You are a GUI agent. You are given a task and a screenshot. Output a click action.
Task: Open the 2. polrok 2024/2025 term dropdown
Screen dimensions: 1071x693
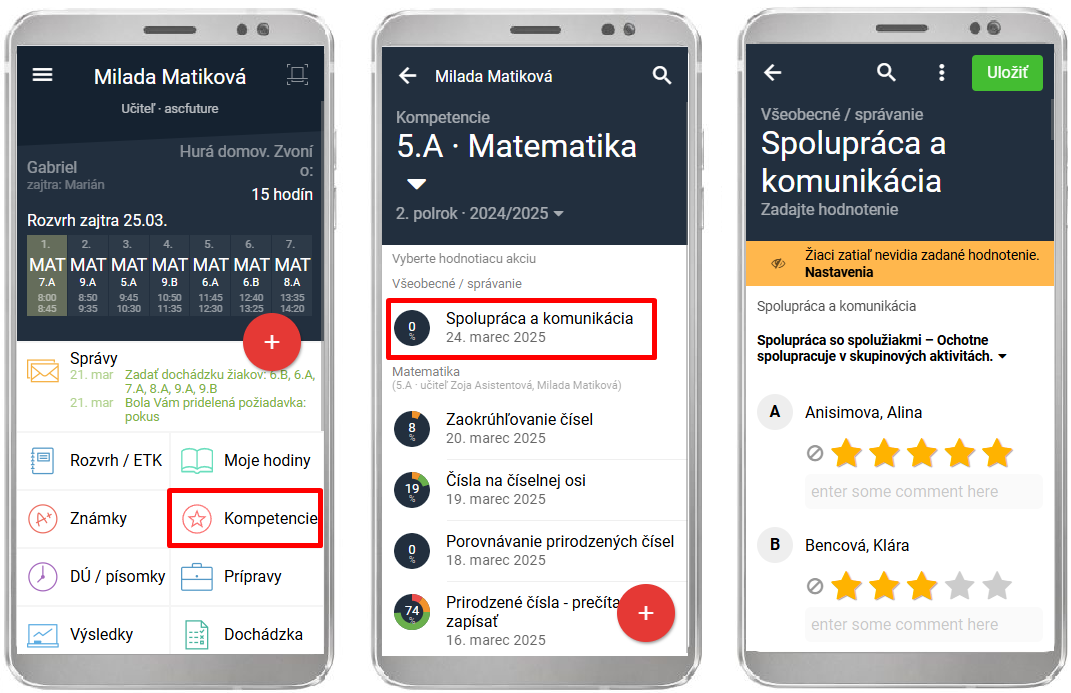(x=479, y=214)
